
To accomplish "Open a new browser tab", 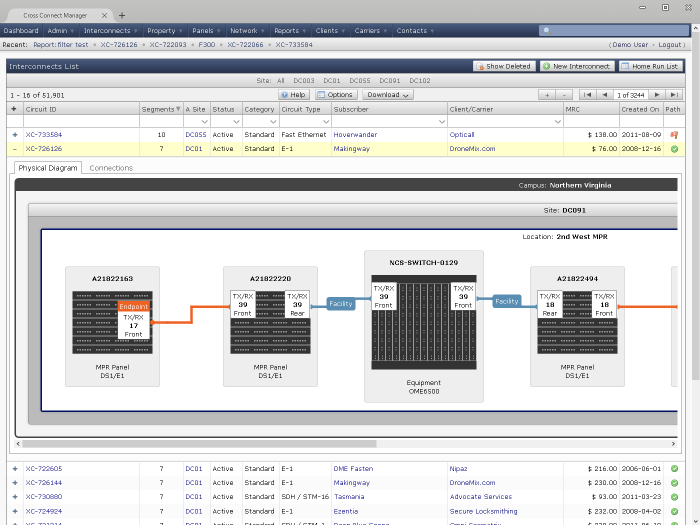I will click(122, 15).
